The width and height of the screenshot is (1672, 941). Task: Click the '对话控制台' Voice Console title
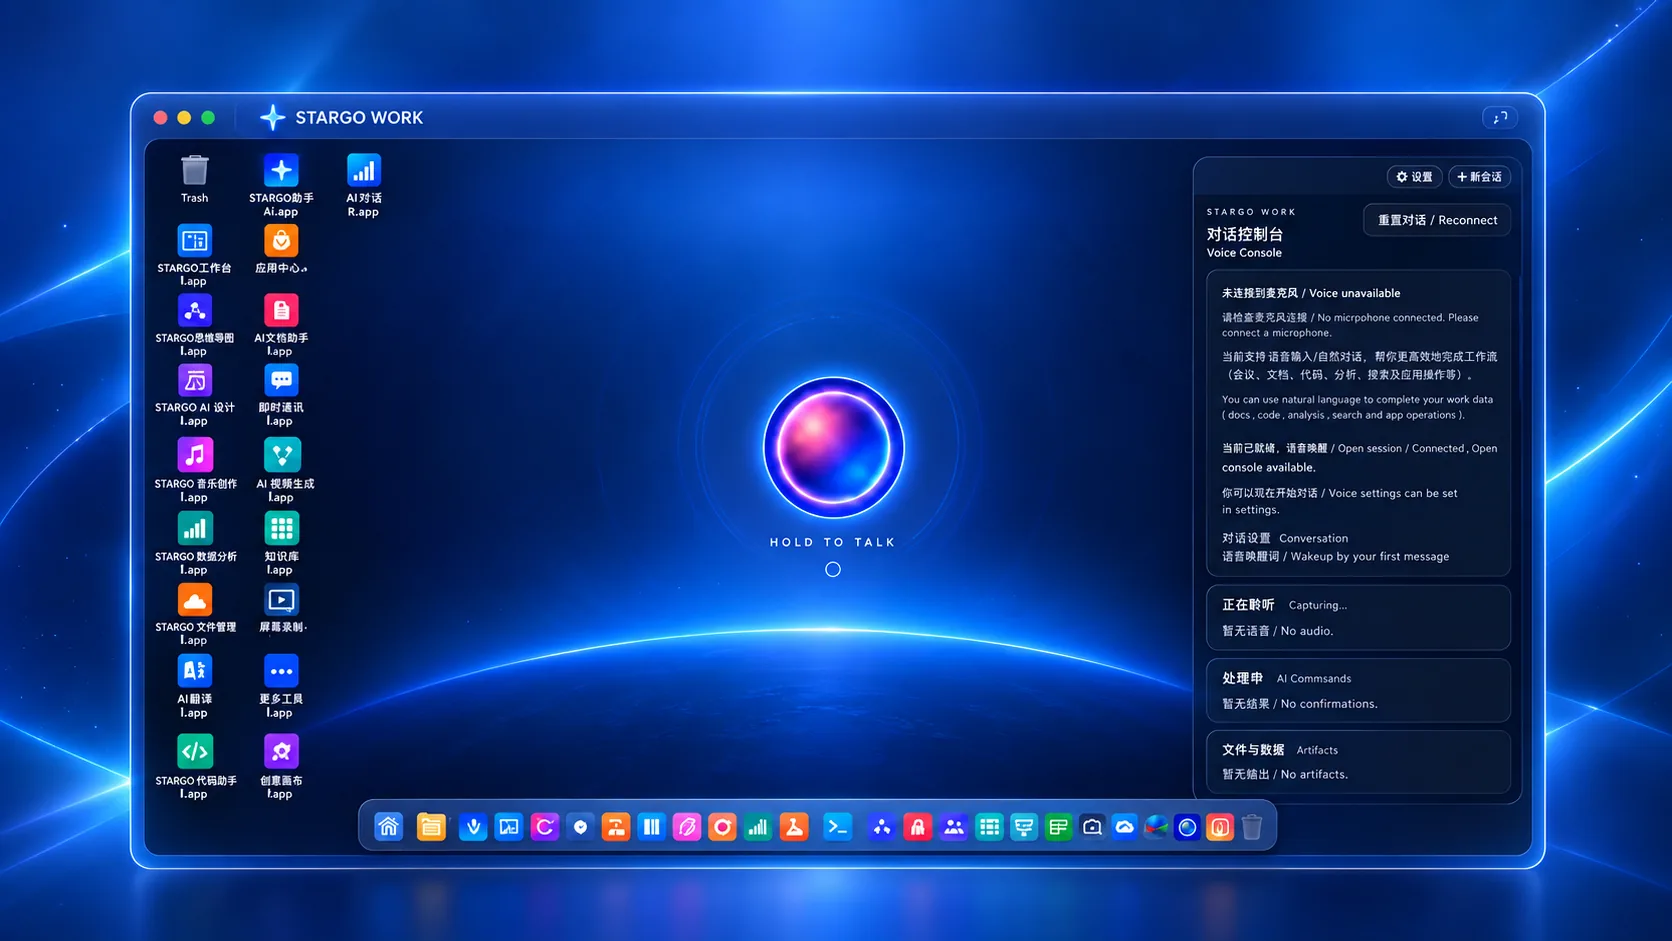[1245, 234]
